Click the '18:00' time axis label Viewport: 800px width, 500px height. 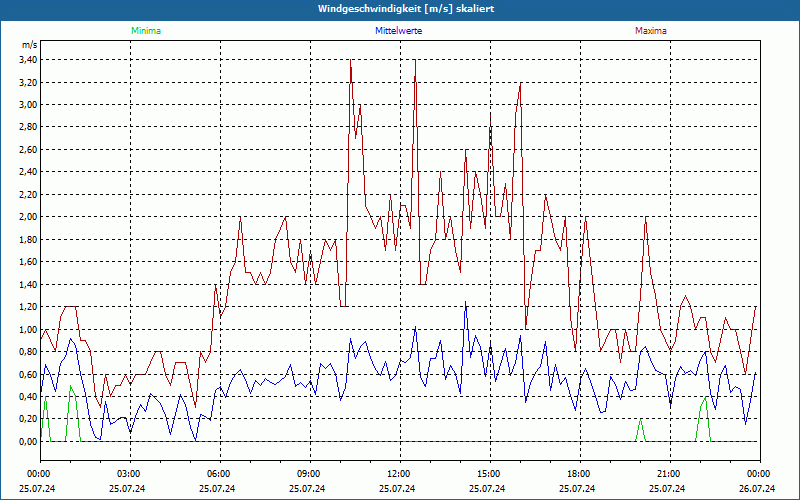click(x=580, y=474)
